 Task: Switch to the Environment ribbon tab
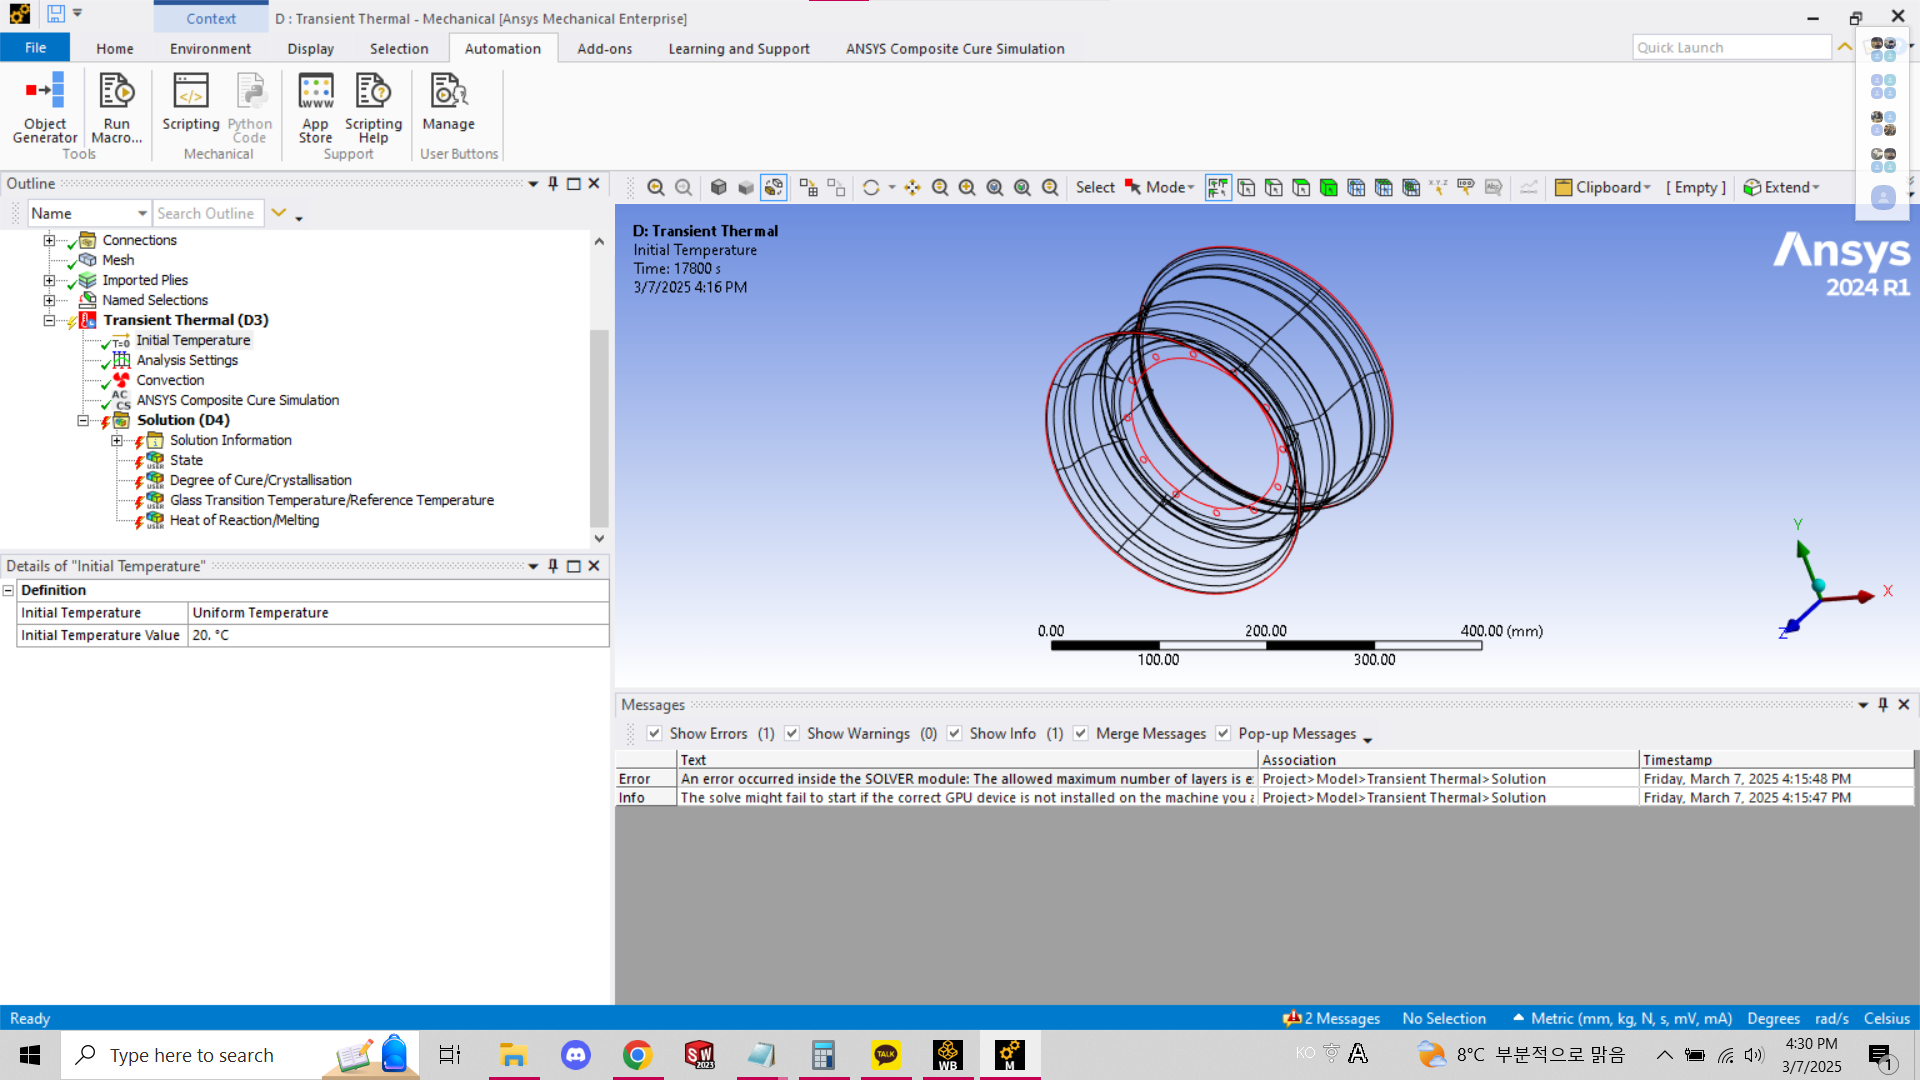click(x=210, y=48)
